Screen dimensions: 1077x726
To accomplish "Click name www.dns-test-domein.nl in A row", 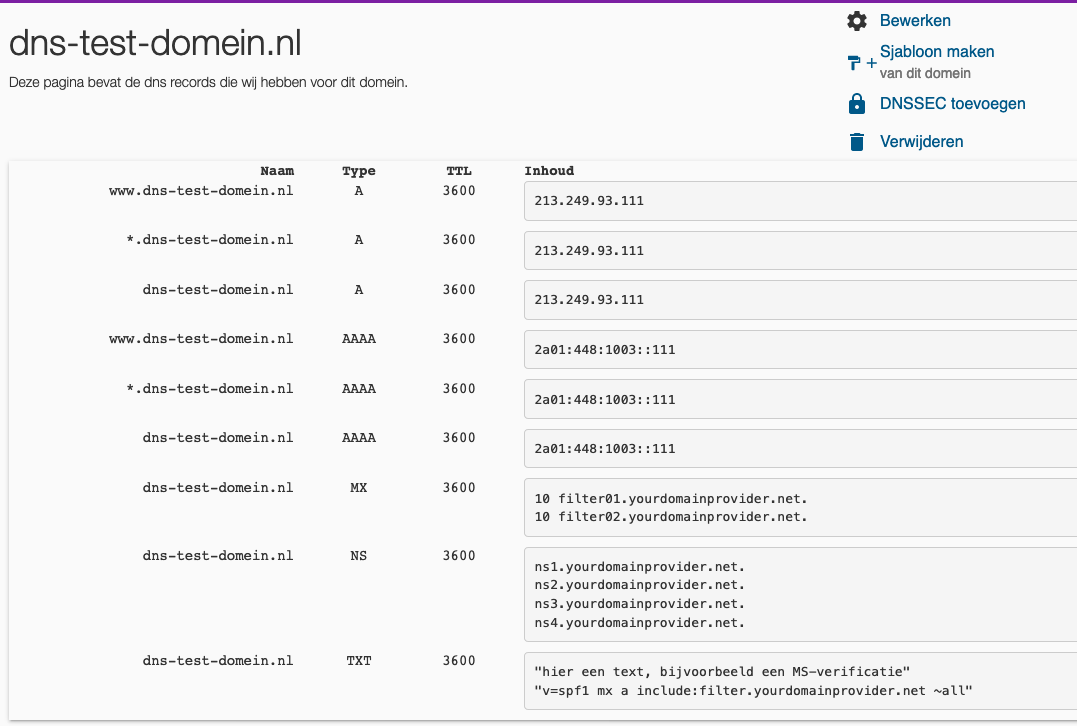I will tap(201, 191).
